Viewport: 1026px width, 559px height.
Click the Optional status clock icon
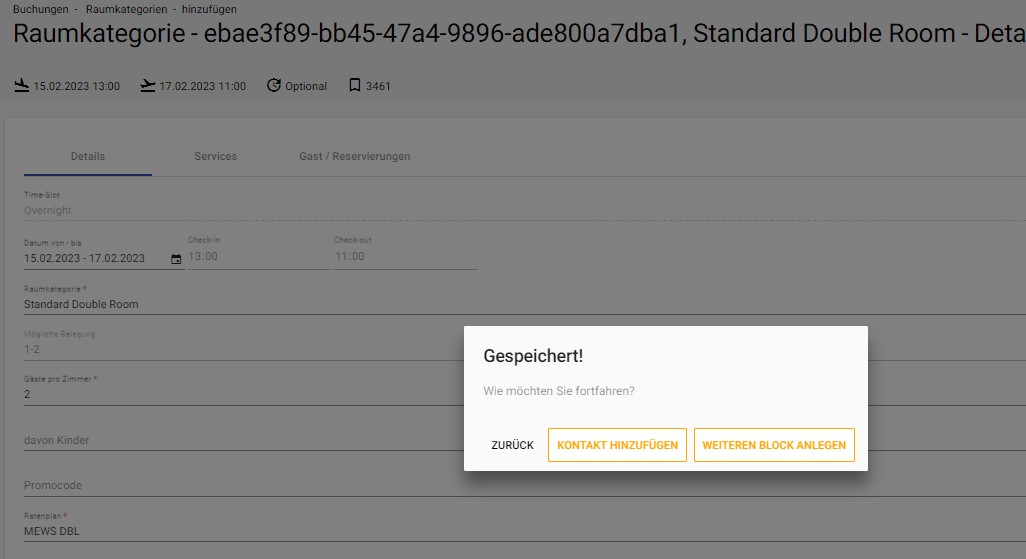pos(274,85)
